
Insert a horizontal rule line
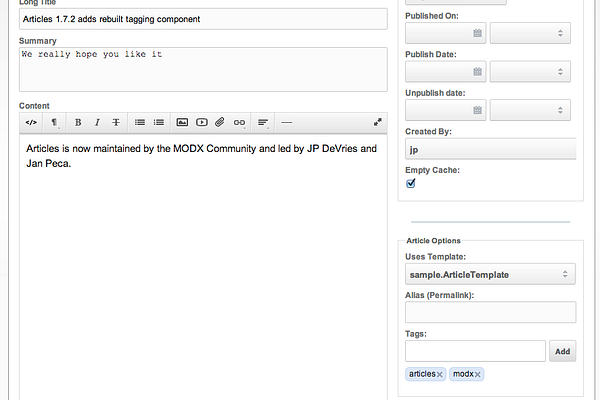[287, 122]
